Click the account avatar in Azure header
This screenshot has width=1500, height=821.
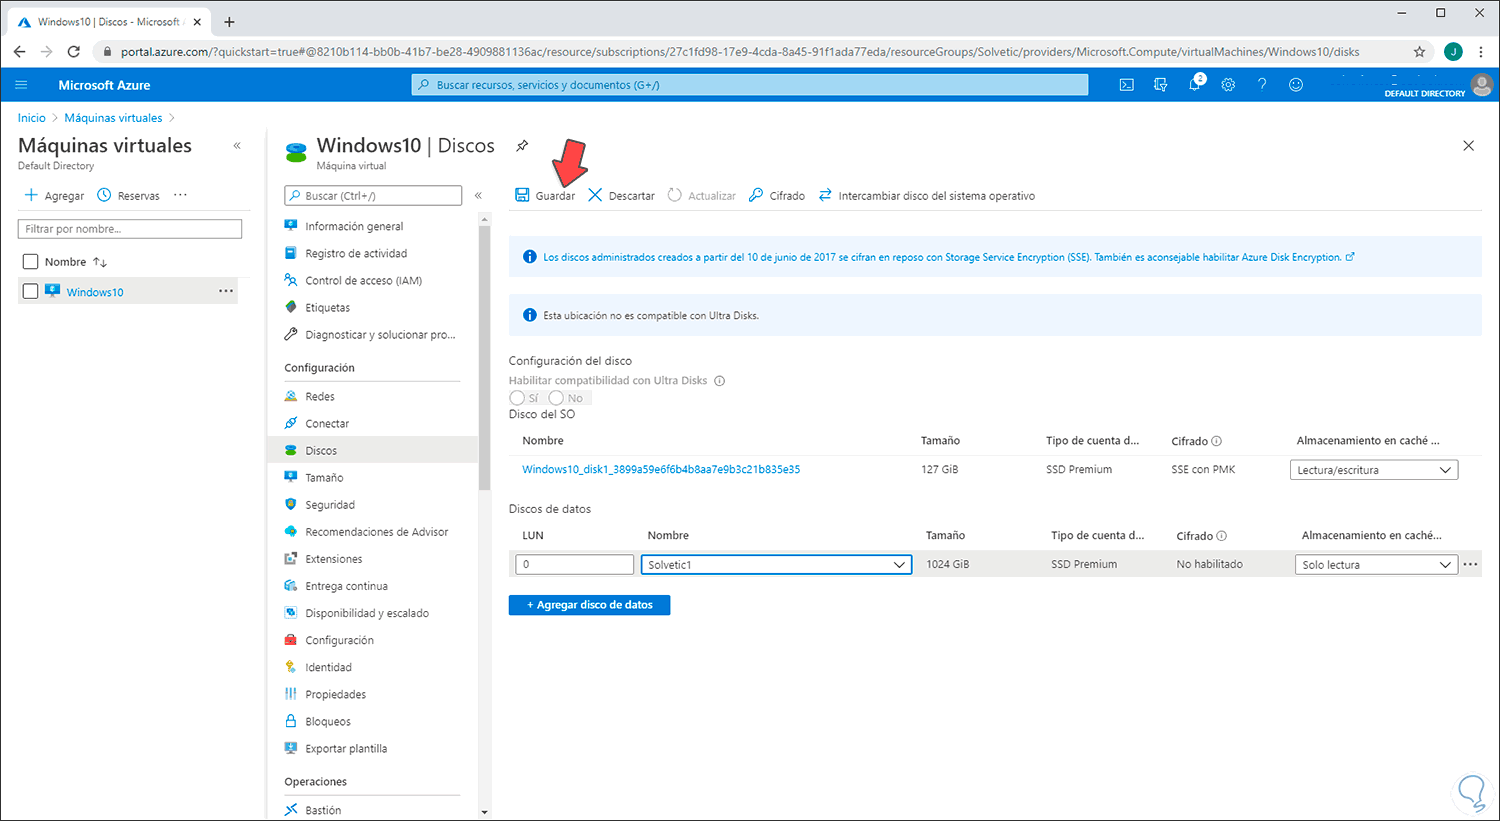tap(1482, 85)
